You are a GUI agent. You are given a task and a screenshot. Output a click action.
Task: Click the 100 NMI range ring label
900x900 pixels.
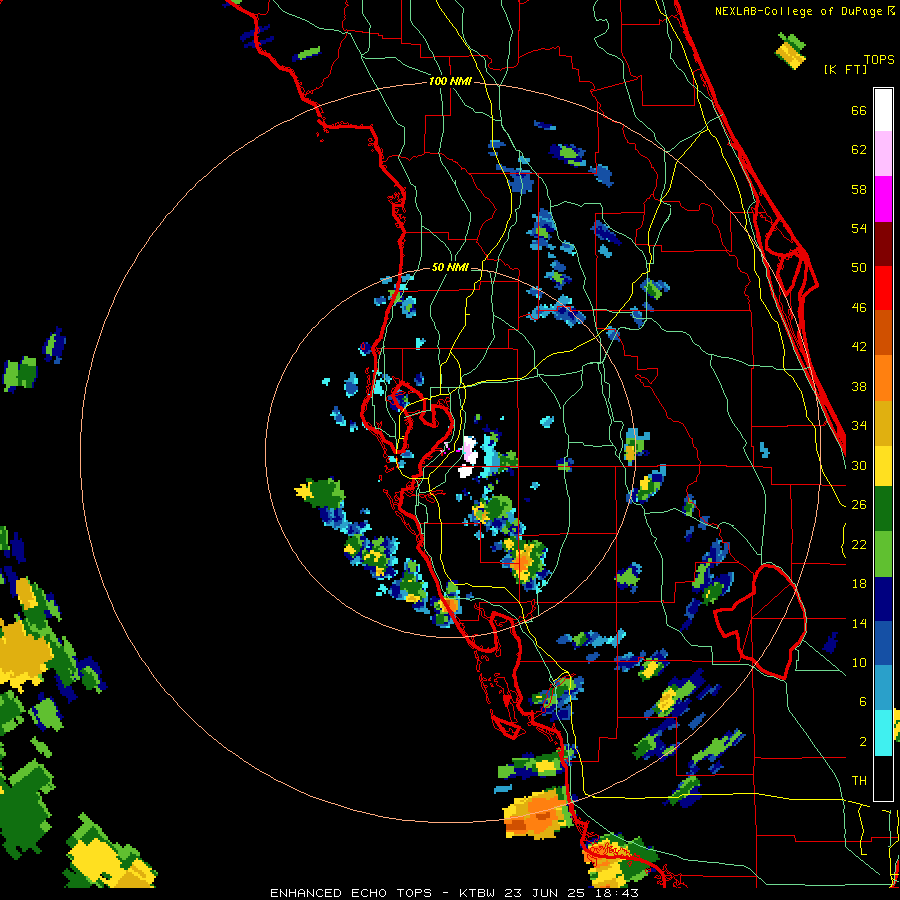pyautogui.click(x=450, y=82)
